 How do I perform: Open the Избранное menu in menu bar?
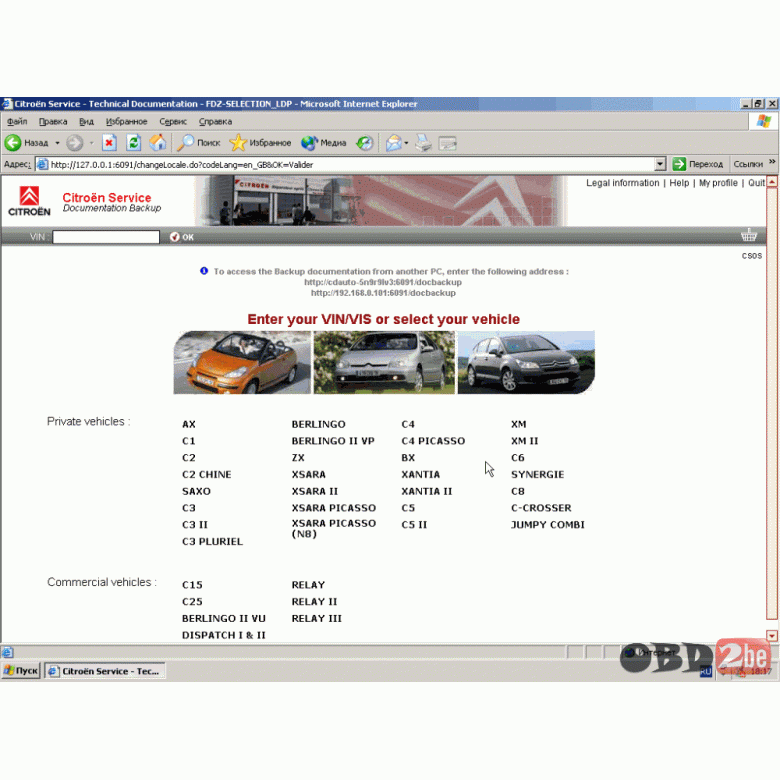click(x=126, y=121)
